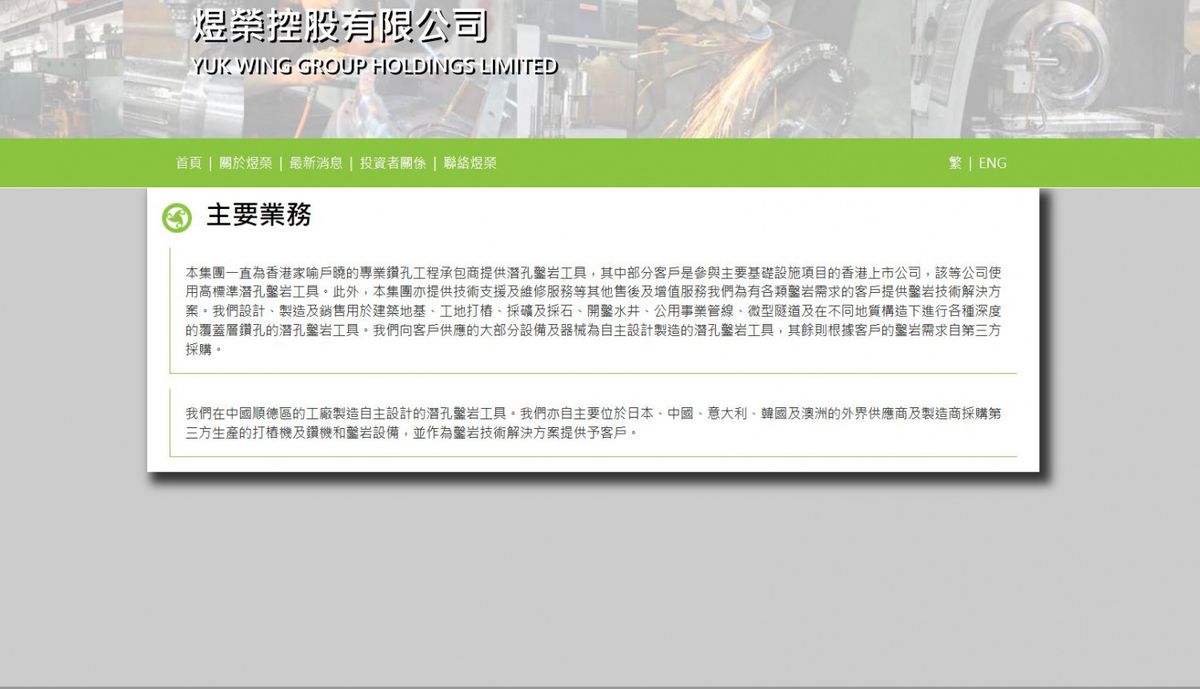Click the 主要業務 heading text
1200x689 pixels.
pyautogui.click(x=259, y=216)
